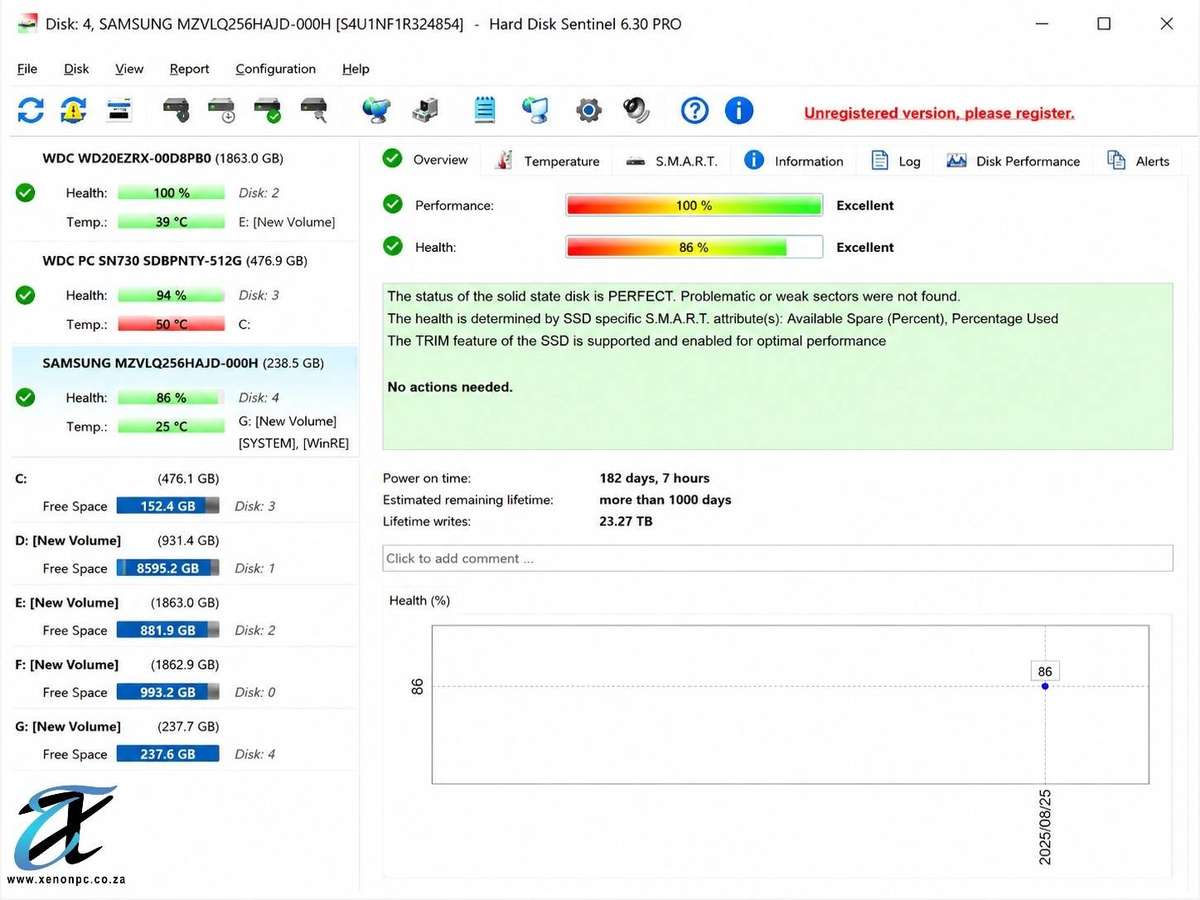Click the 86 data point on Health graph
Screen dimensions: 1200x900
(x=1045, y=686)
